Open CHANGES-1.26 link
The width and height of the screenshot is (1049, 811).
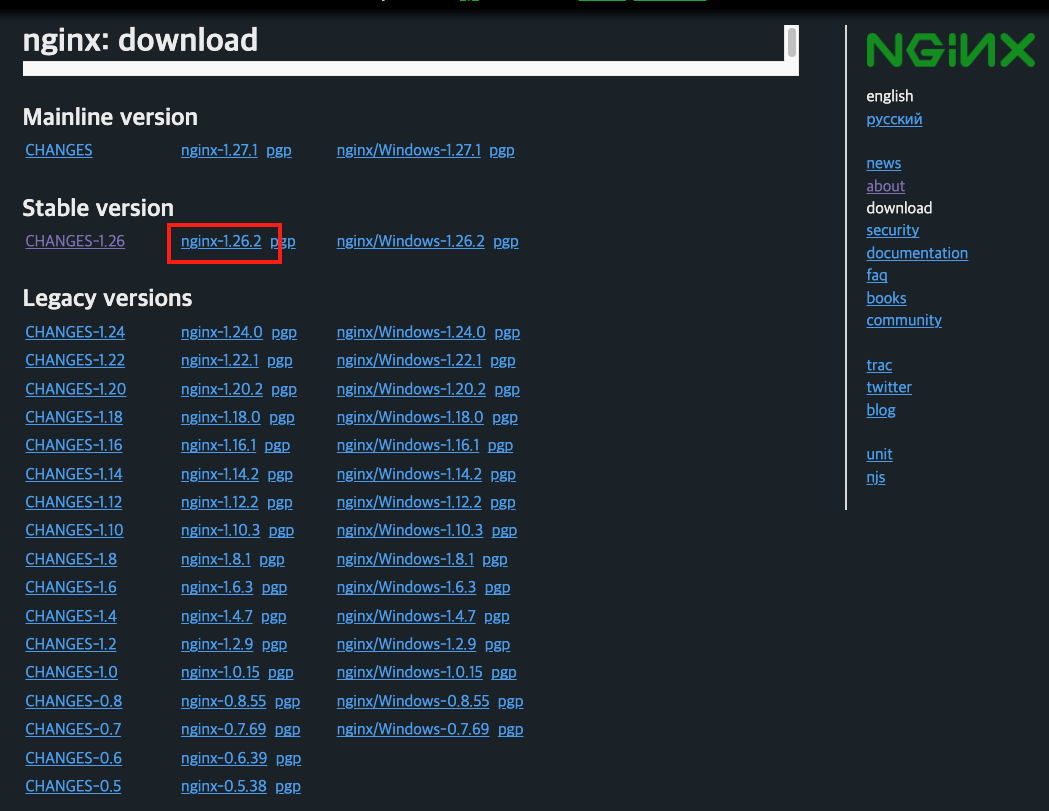pos(75,241)
